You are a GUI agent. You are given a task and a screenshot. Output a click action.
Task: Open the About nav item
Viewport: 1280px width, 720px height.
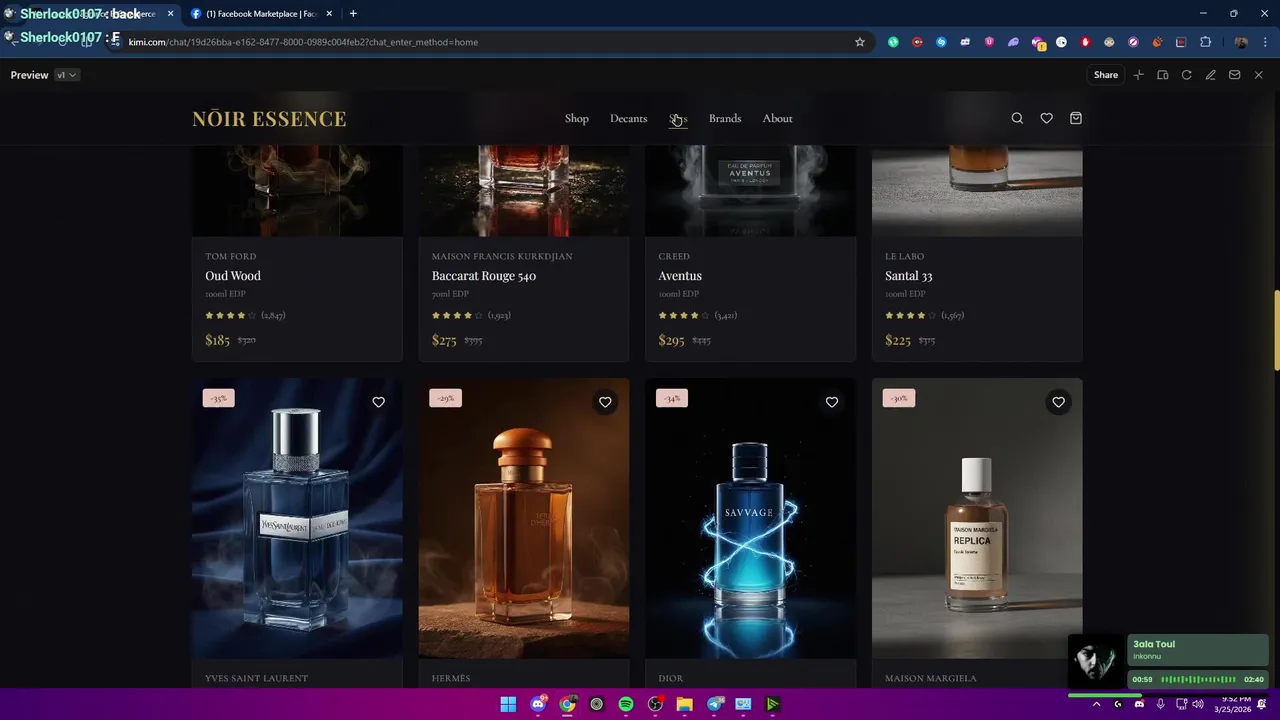click(777, 118)
